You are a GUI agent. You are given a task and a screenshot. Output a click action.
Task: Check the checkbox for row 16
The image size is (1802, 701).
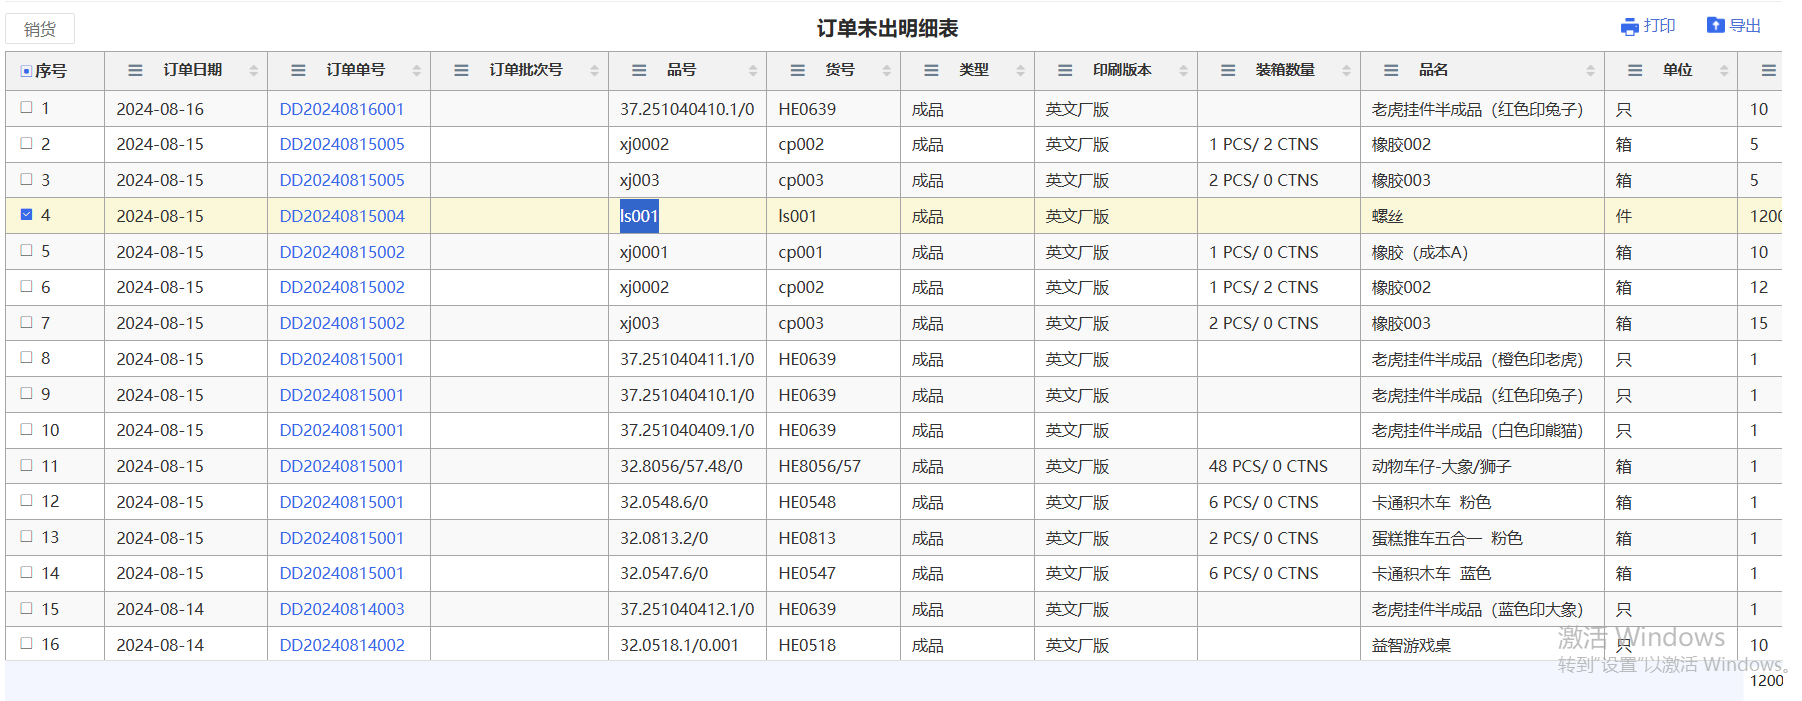click(26, 643)
